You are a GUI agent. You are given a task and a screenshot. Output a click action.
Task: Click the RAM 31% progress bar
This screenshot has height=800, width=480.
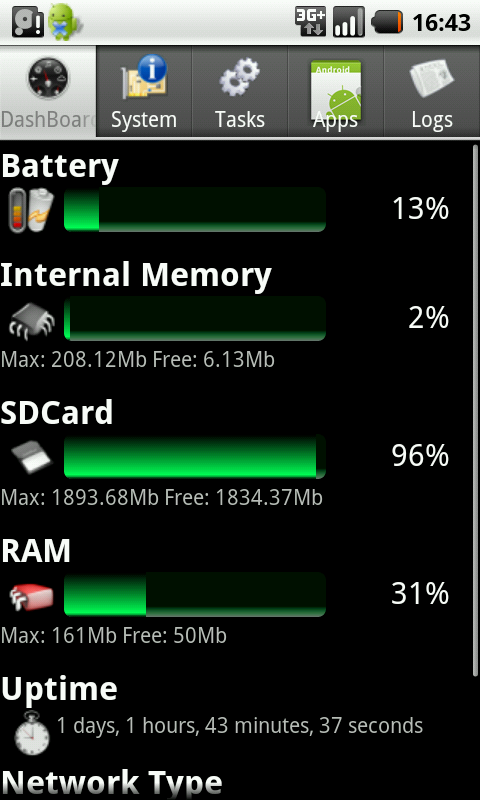click(195, 594)
